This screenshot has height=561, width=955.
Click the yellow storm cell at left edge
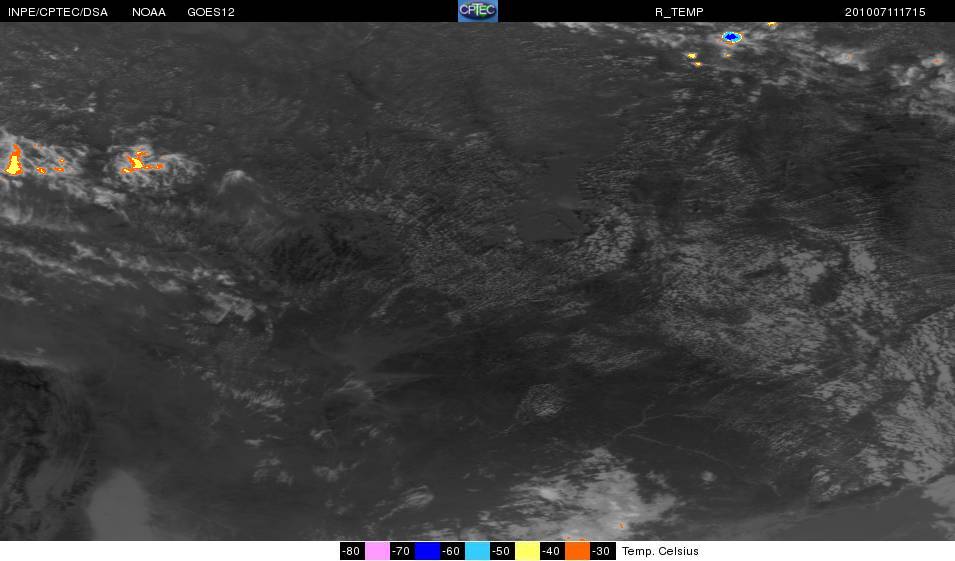point(14,161)
